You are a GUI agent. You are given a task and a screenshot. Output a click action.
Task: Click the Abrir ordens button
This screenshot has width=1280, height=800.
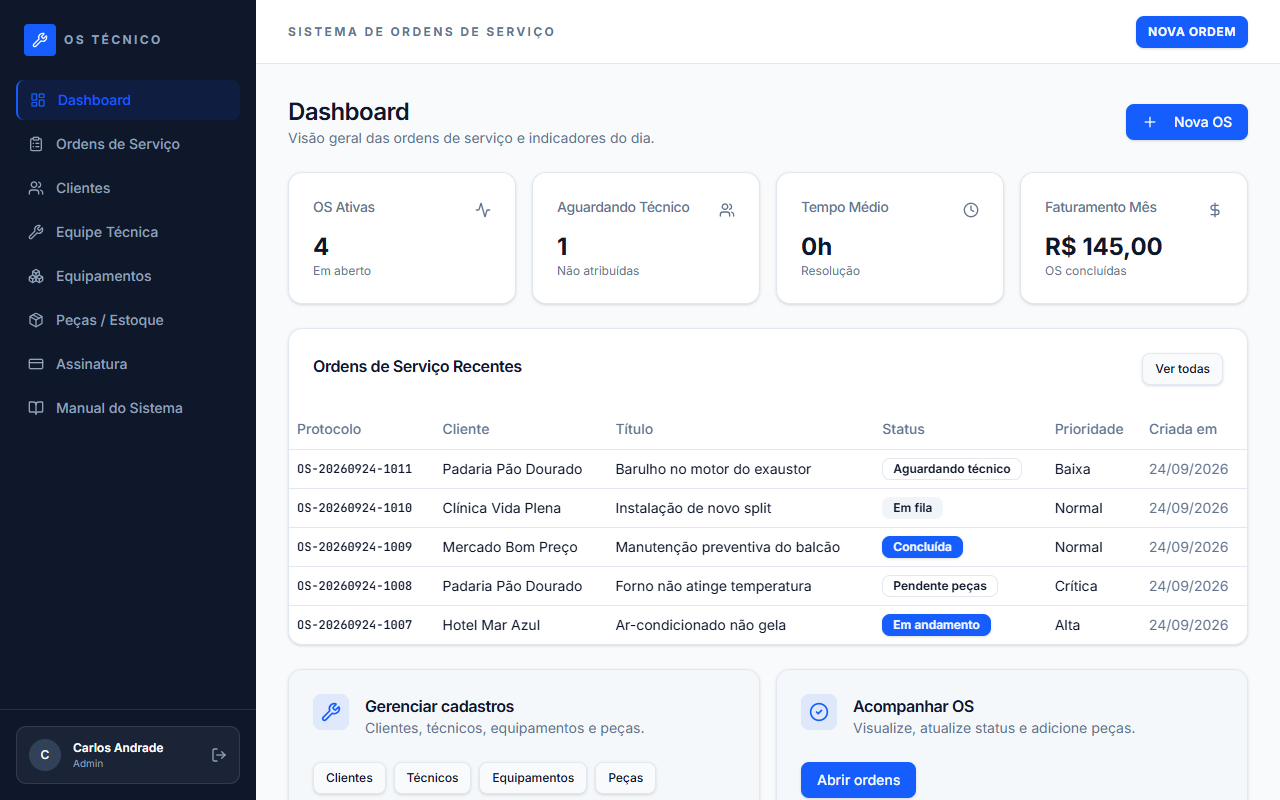click(x=858, y=780)
